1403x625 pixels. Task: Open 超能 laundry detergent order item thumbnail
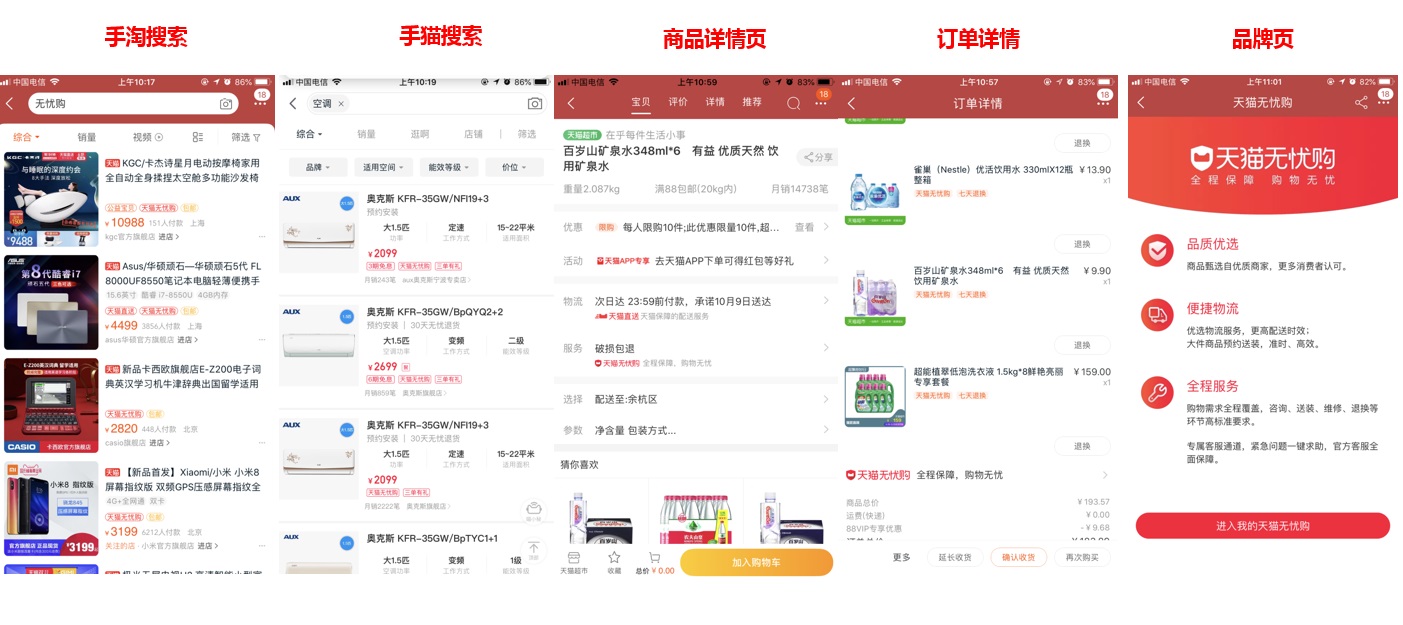875,397
